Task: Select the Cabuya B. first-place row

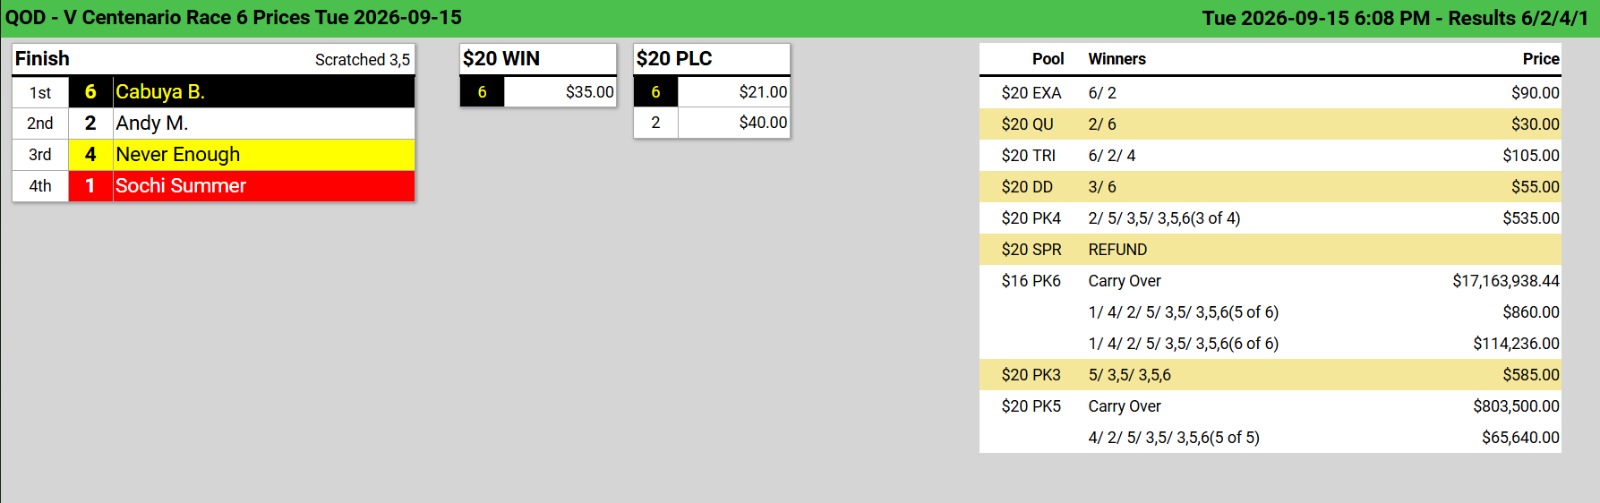Action: click(x=213, y=92)
